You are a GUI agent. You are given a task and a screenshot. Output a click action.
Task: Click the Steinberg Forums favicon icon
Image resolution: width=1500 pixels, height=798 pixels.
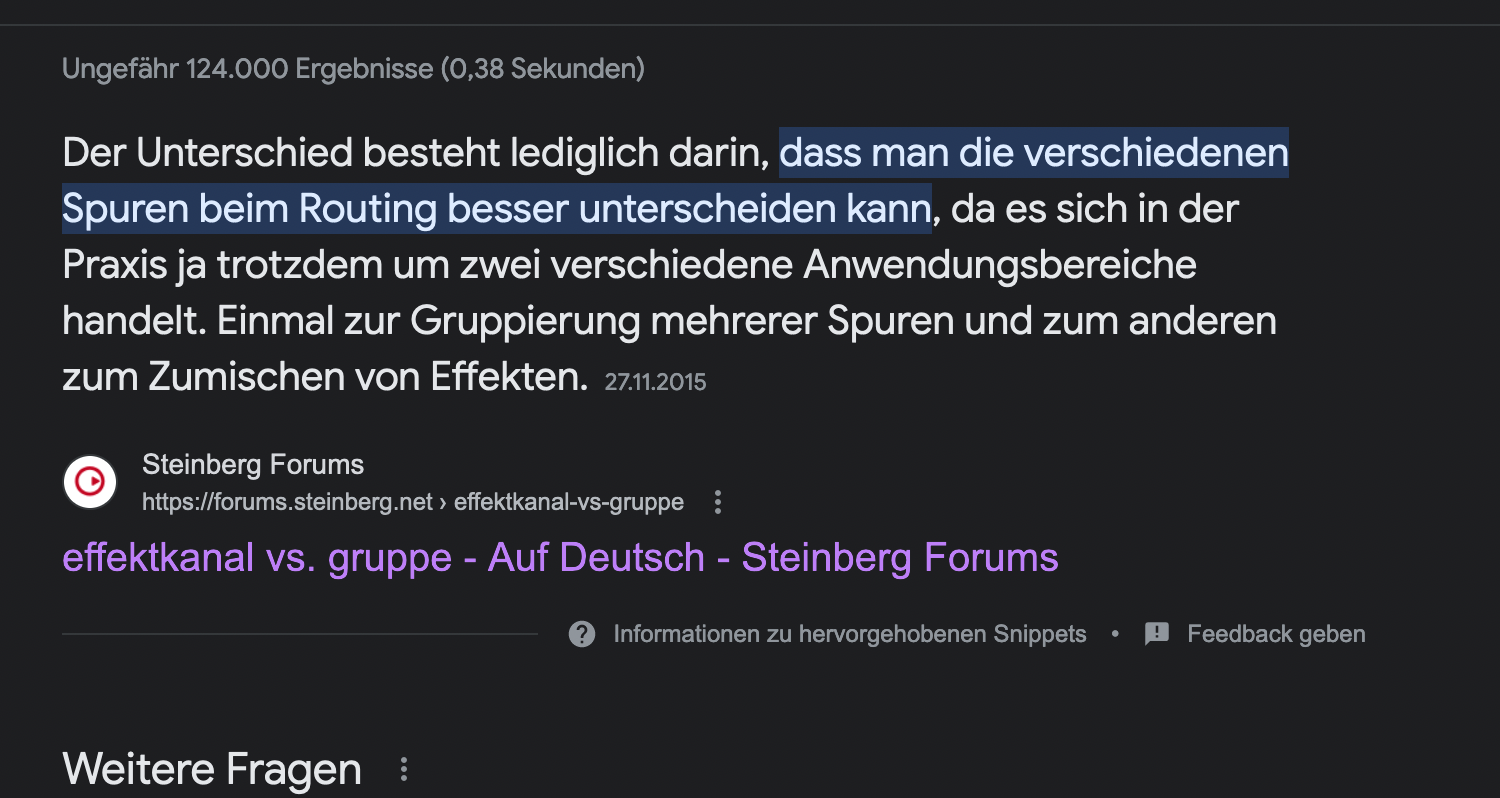(x=90, y=482)
